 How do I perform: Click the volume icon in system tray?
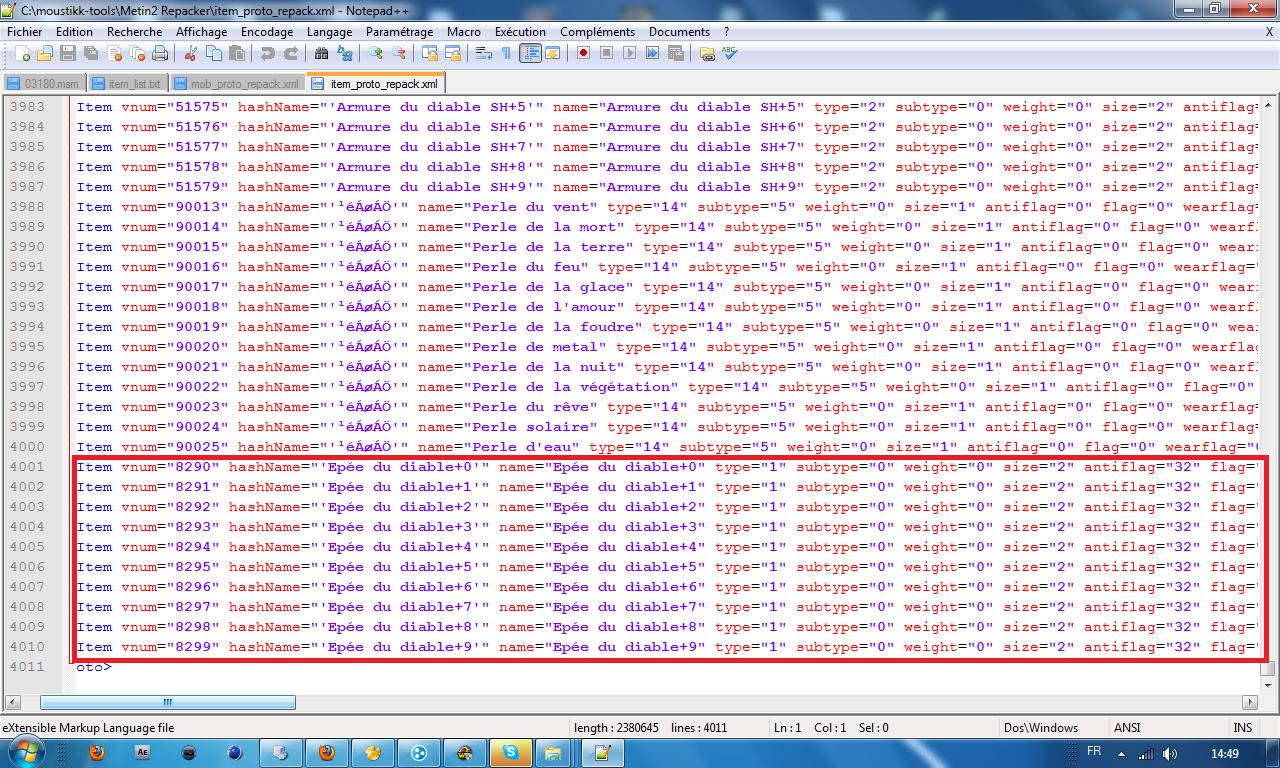coord(1170,753)
